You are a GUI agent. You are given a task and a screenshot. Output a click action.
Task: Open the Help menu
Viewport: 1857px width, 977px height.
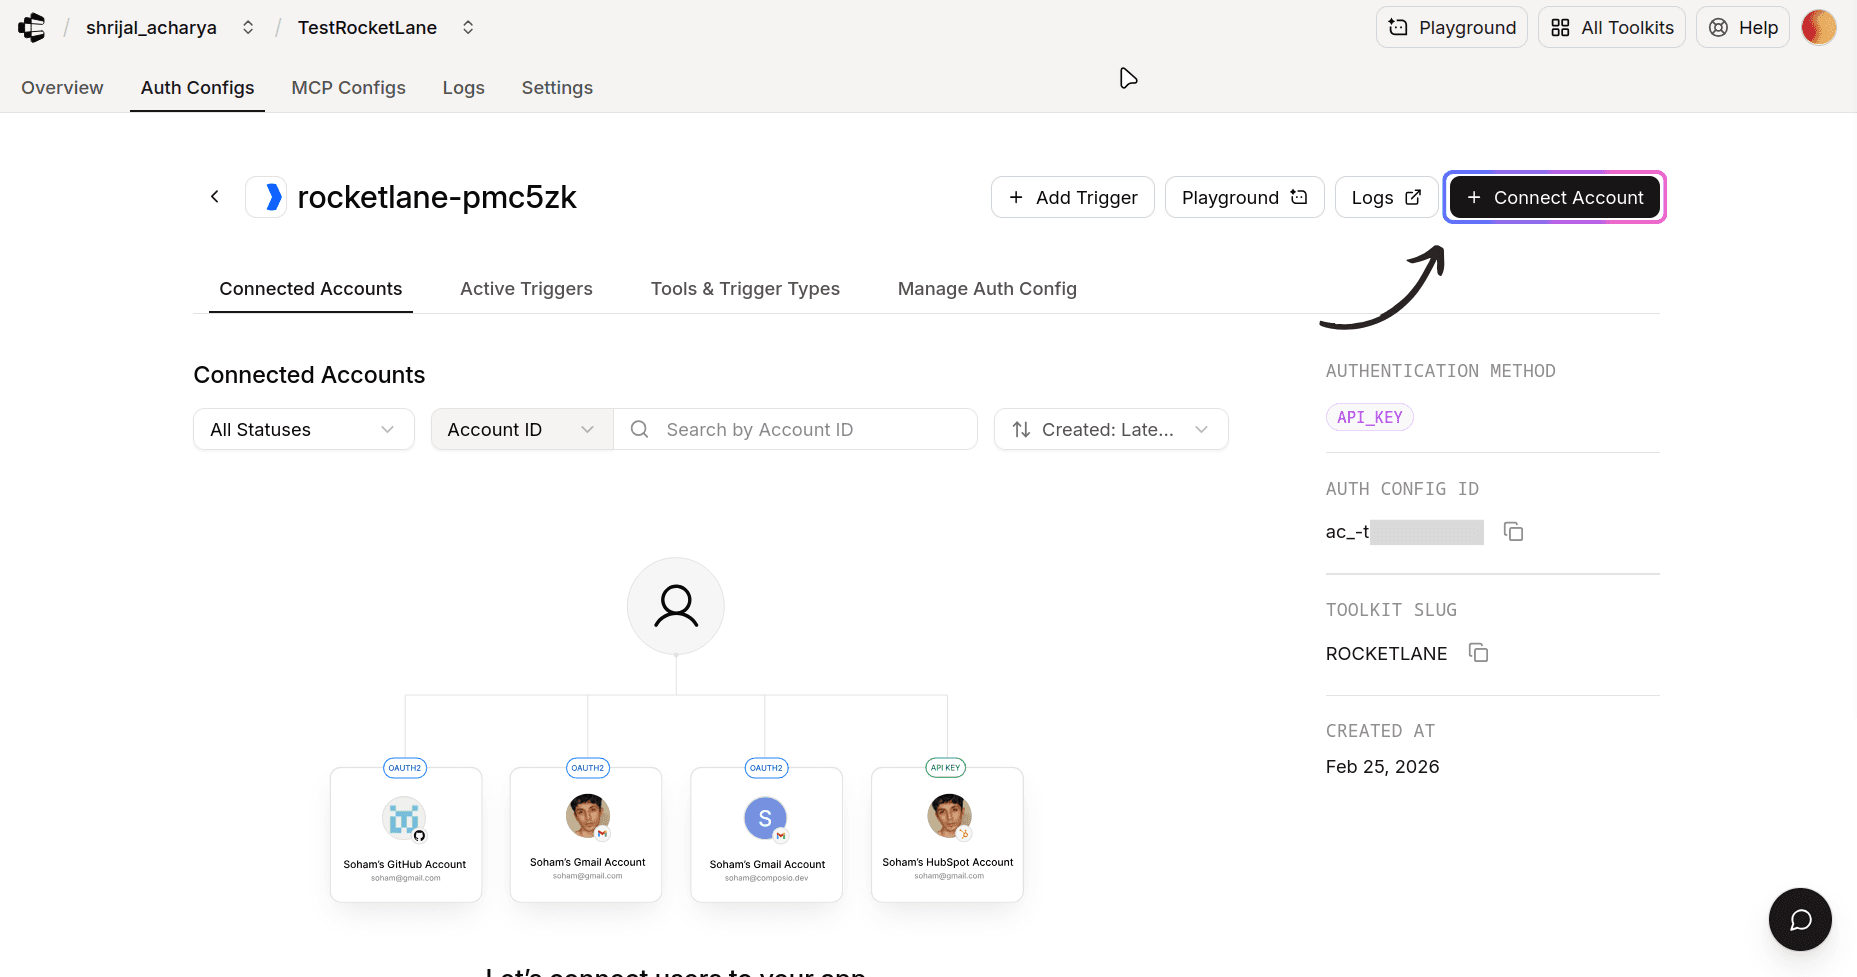click(1742, 28)
